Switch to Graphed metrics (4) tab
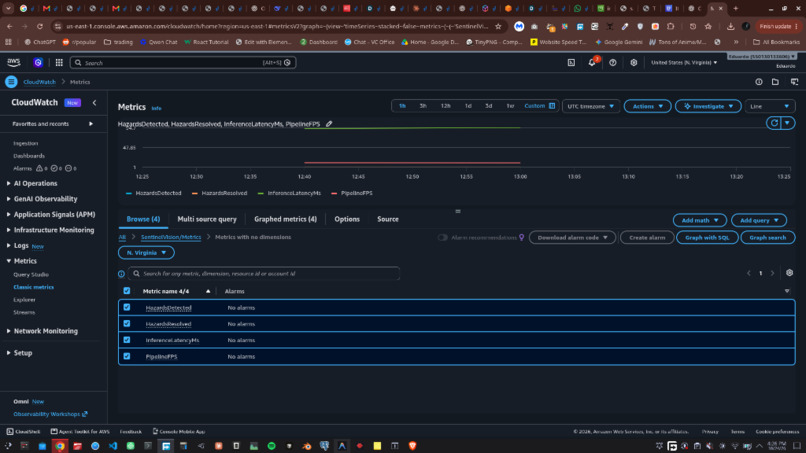Screen dimensions: 806x453 [285, 219]
